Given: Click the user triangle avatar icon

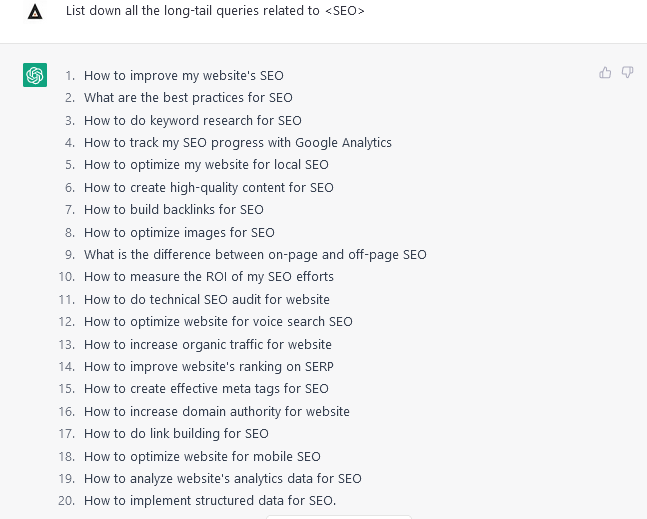Looking at the screenshot, I should point(35,12).
